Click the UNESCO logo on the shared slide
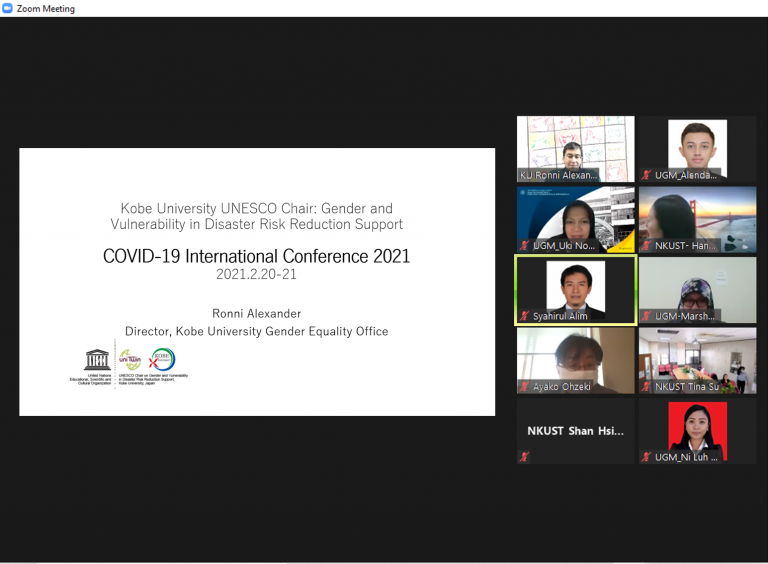Screen dimensions: 768x564 pyautogui.click(x=97, y=360)
